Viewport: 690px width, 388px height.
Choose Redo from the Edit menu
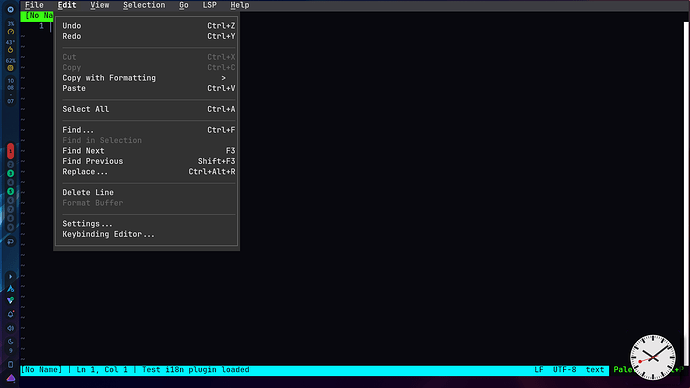(x=148, y=37)
